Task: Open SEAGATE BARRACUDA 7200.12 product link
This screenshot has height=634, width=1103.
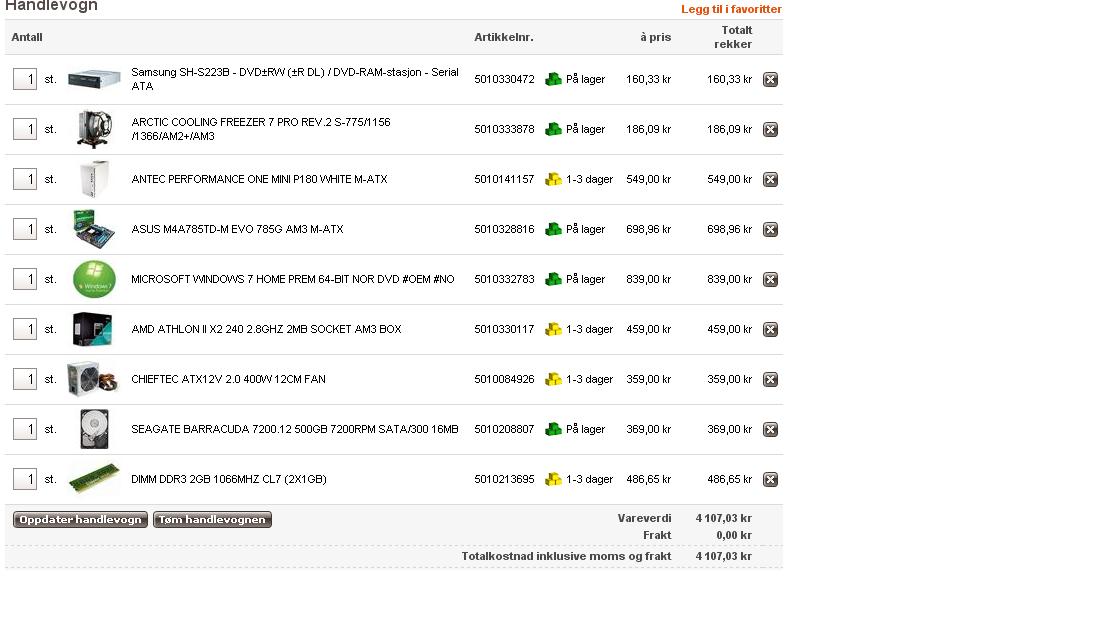Action: pos(295,429)
